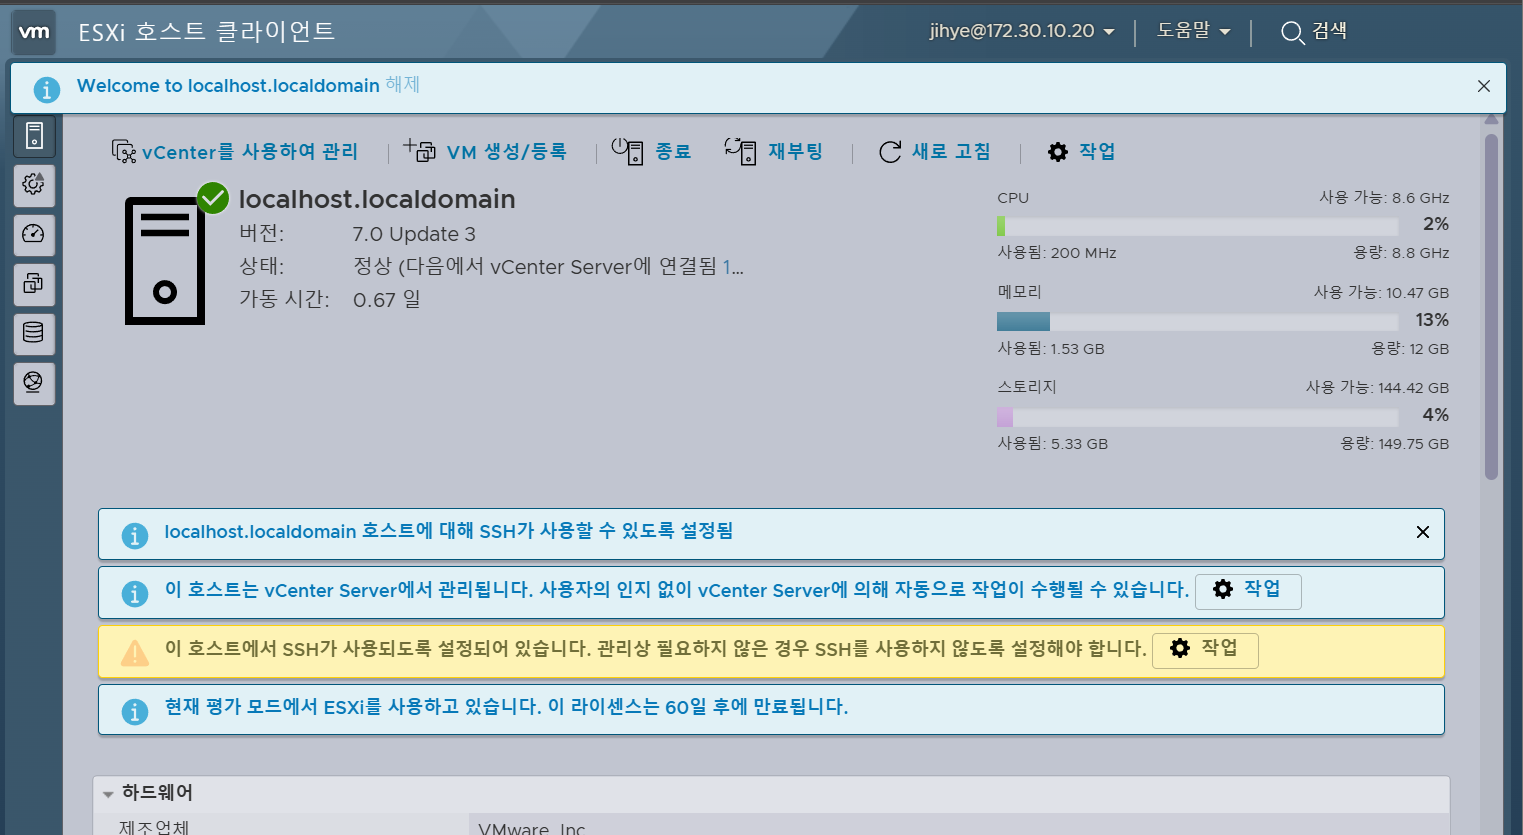Close the Welcome to localhost.localdomain banner
The width and height of the screenshot is (1523, 835).
tap(1484, 86)
